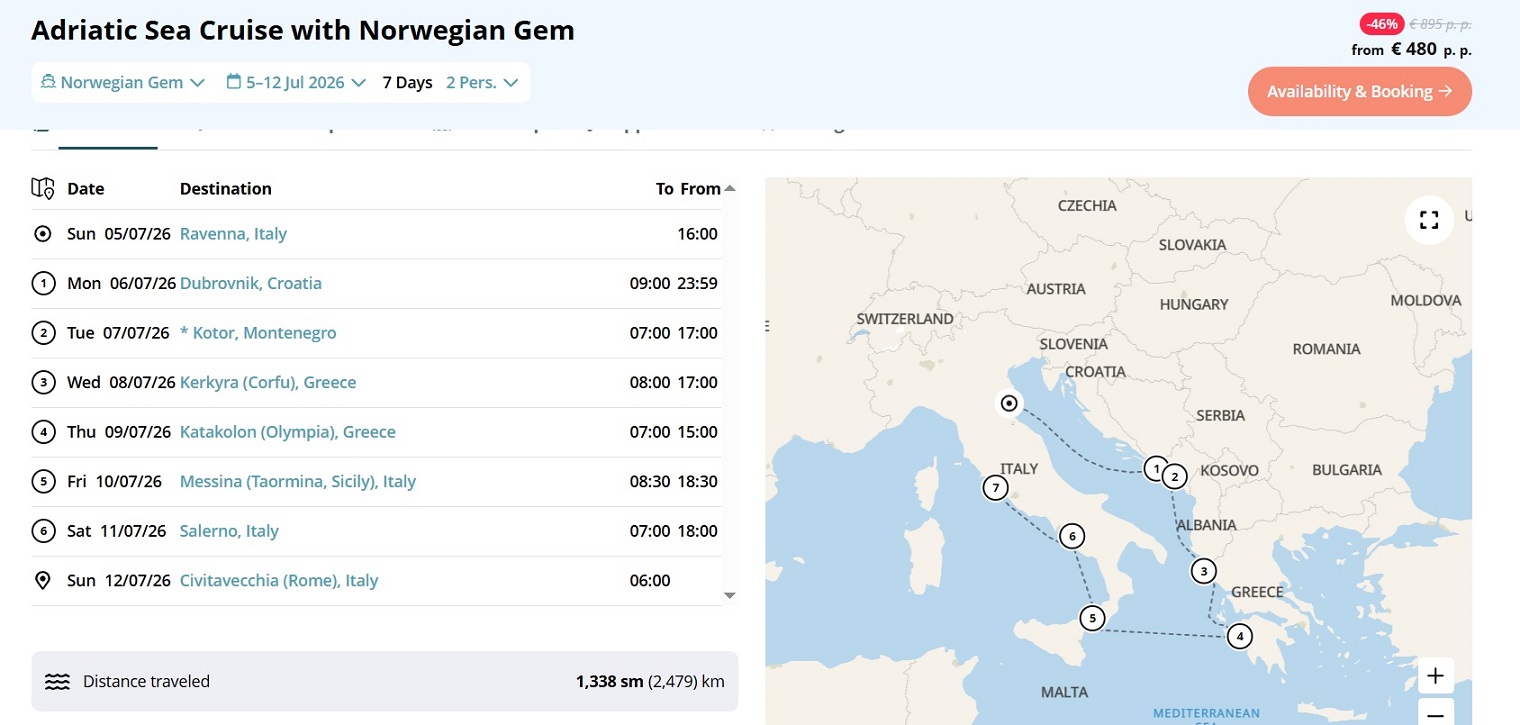This screenshot has height=725, width=1520.
Task: Click map marker 1 for Dubrovnik
Action: click(x=1156, y=468)
